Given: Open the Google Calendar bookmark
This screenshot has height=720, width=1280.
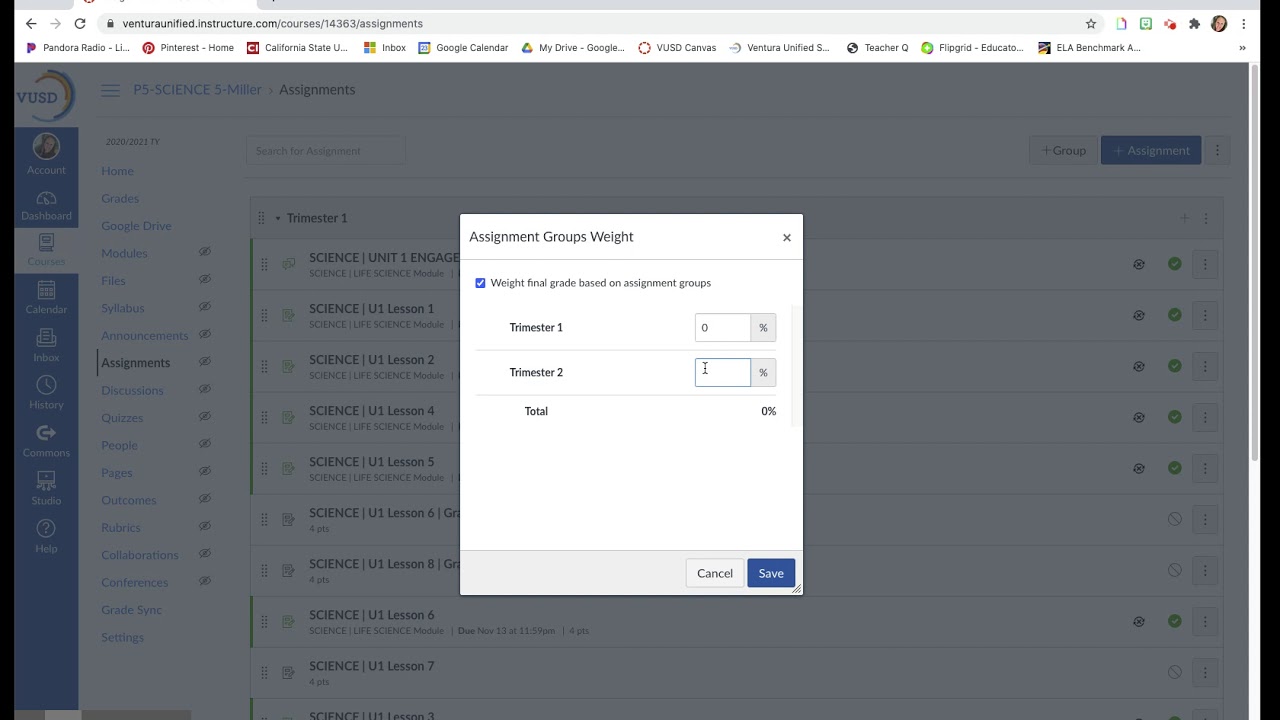Looking at the screenshot, I should tap(463, 48).
